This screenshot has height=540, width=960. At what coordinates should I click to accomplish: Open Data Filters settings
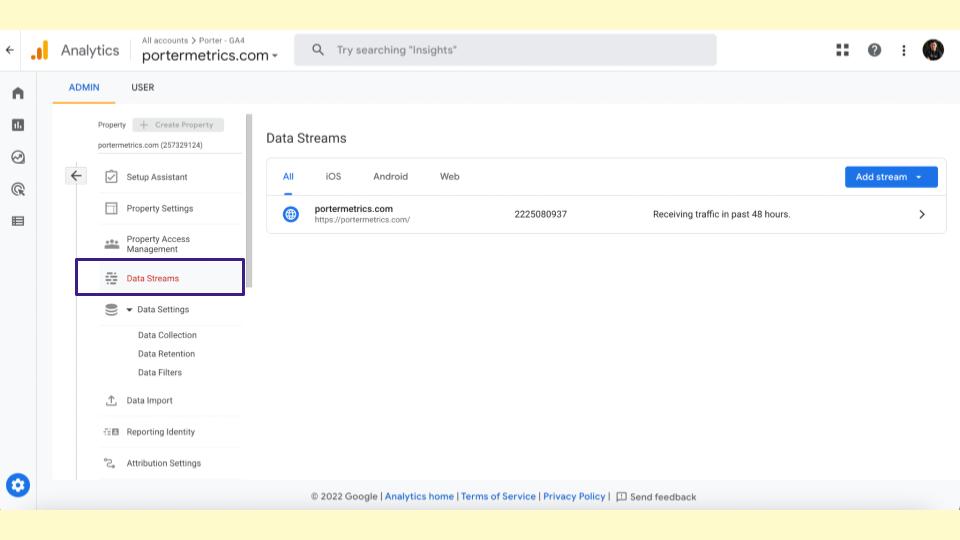tap(160, 372)
